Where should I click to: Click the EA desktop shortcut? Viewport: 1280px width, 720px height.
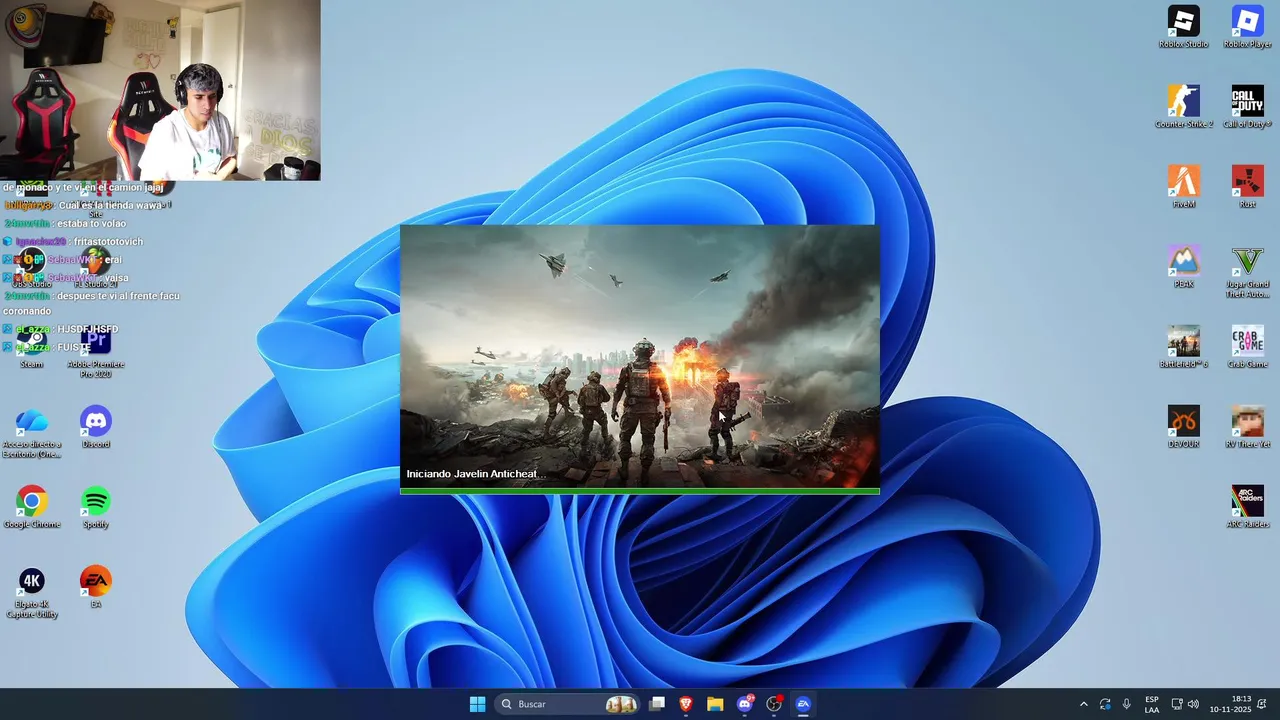(x=96, y=587)
